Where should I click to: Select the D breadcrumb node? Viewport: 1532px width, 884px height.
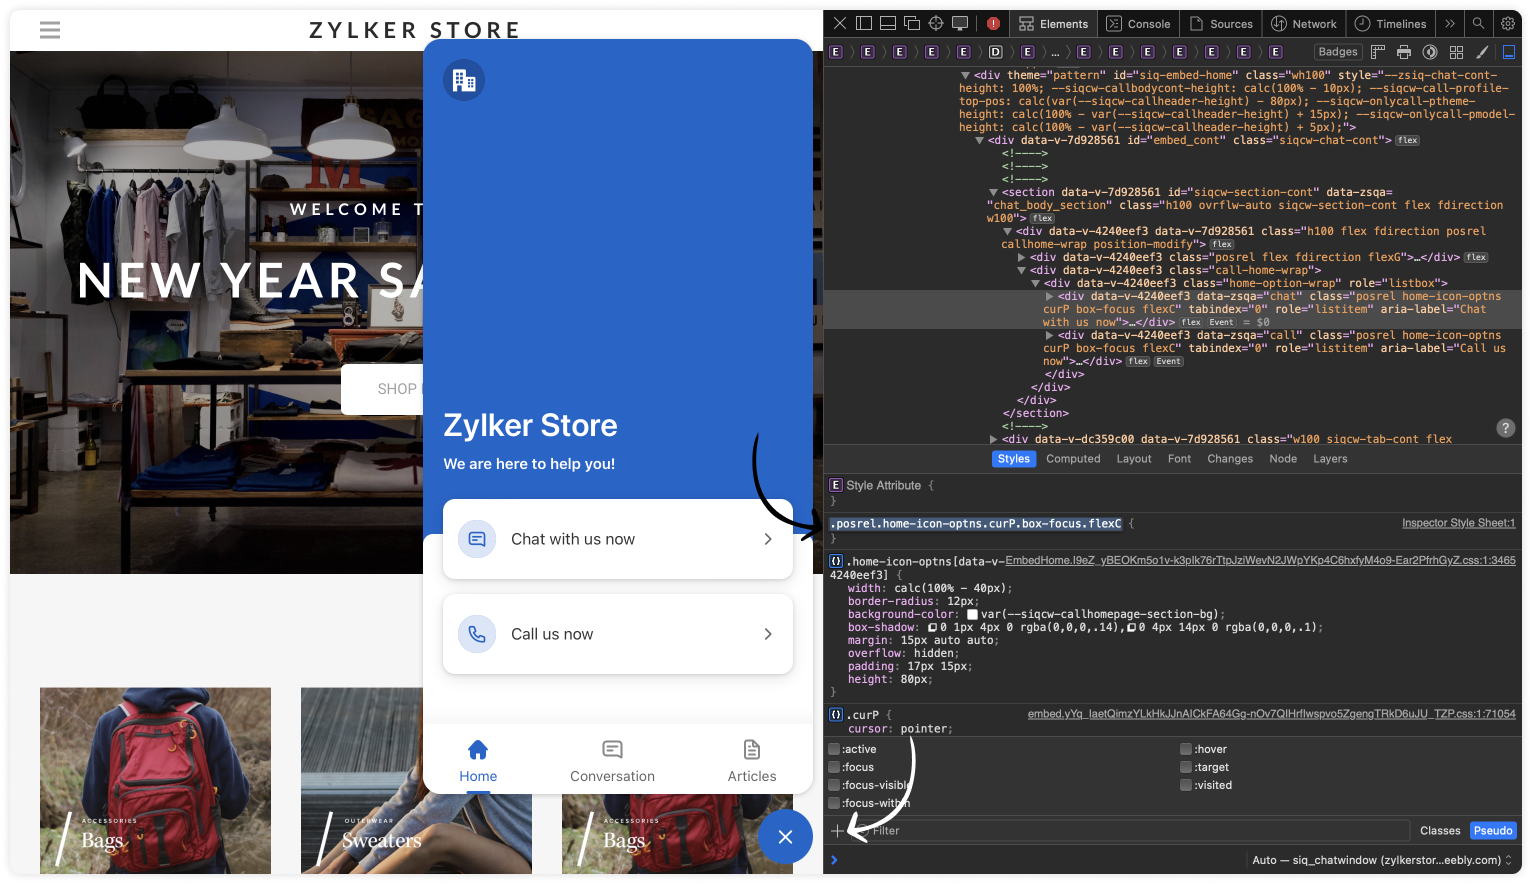(x=996, y=52)
